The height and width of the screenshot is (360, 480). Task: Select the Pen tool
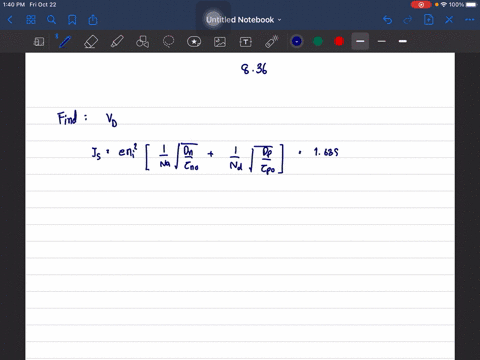65,42
